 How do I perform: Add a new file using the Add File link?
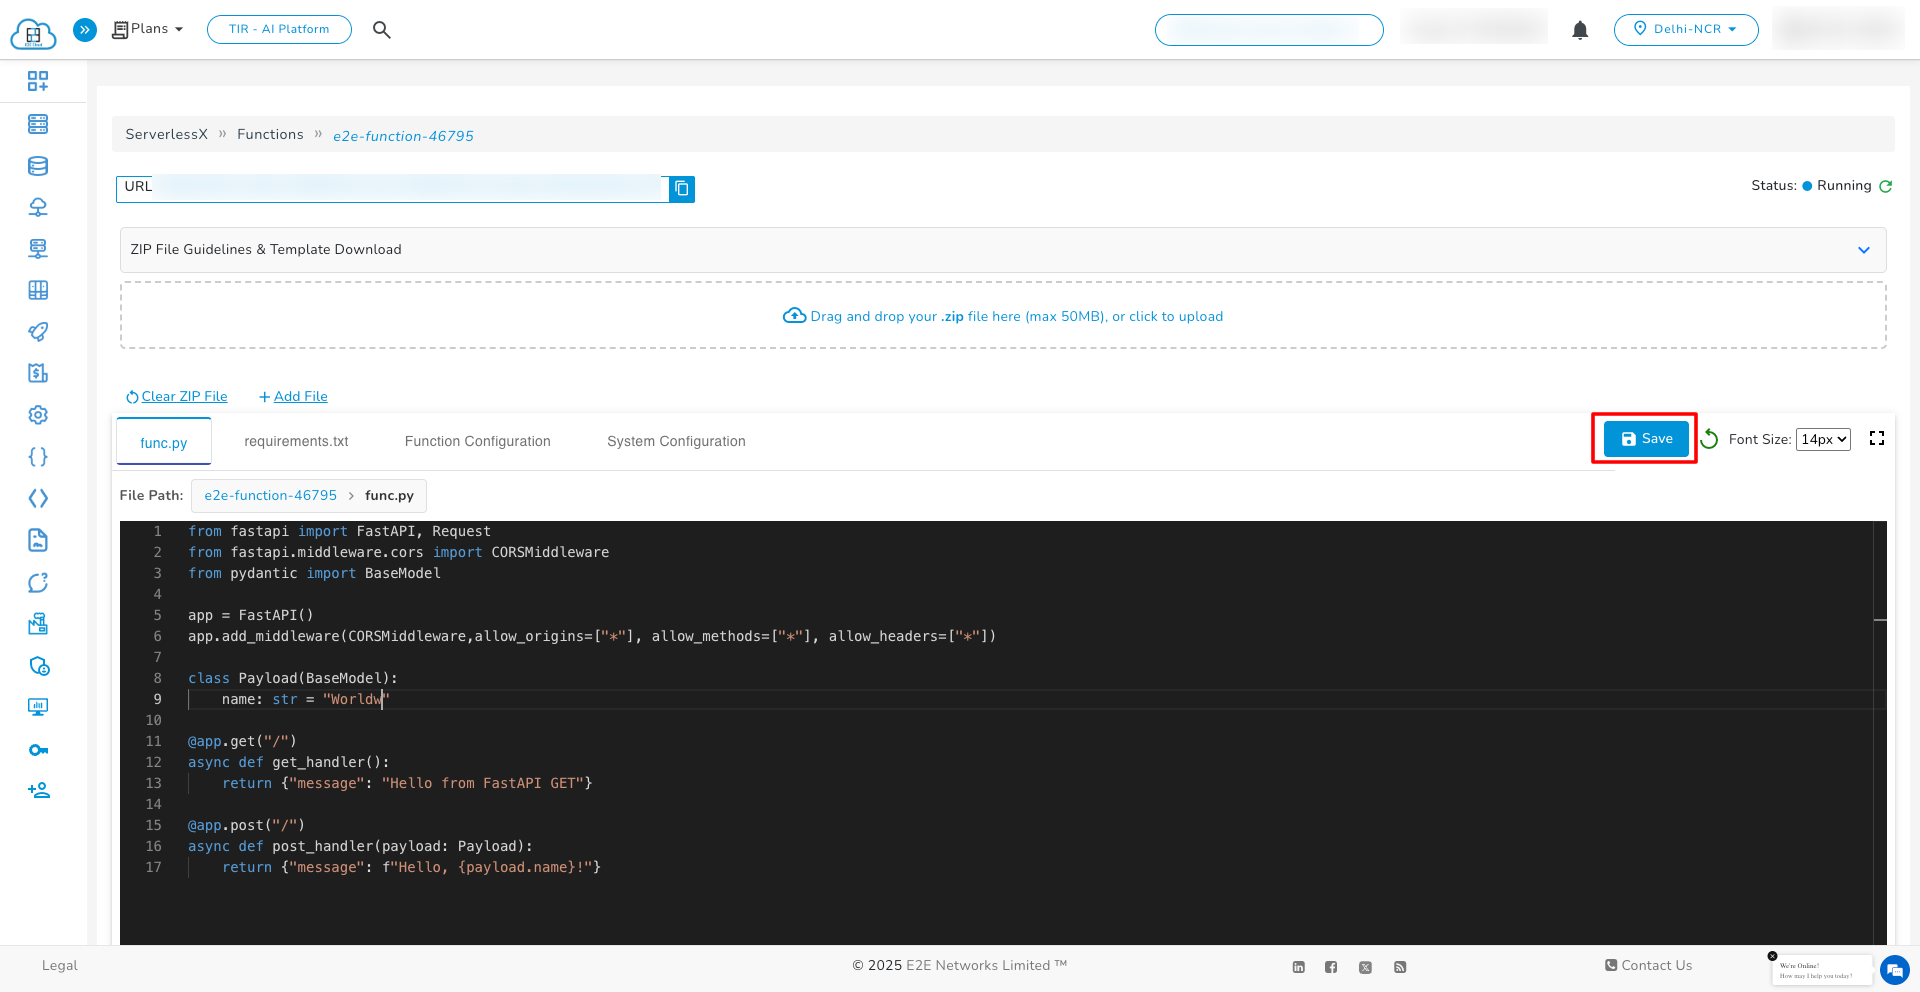292,396
